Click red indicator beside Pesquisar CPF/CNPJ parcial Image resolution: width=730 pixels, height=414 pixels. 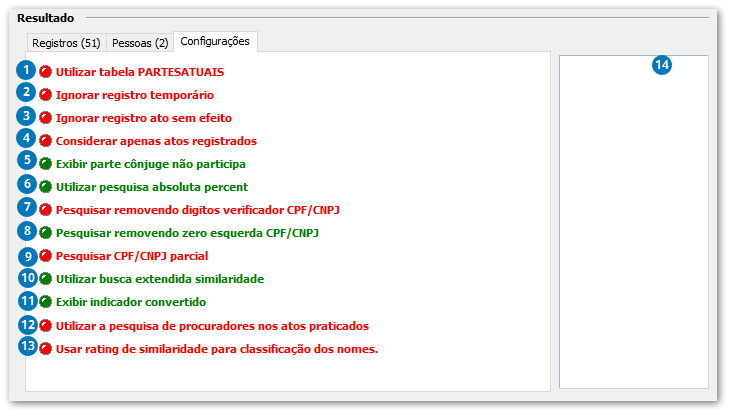pyautogui.click(x=45, y=256)
